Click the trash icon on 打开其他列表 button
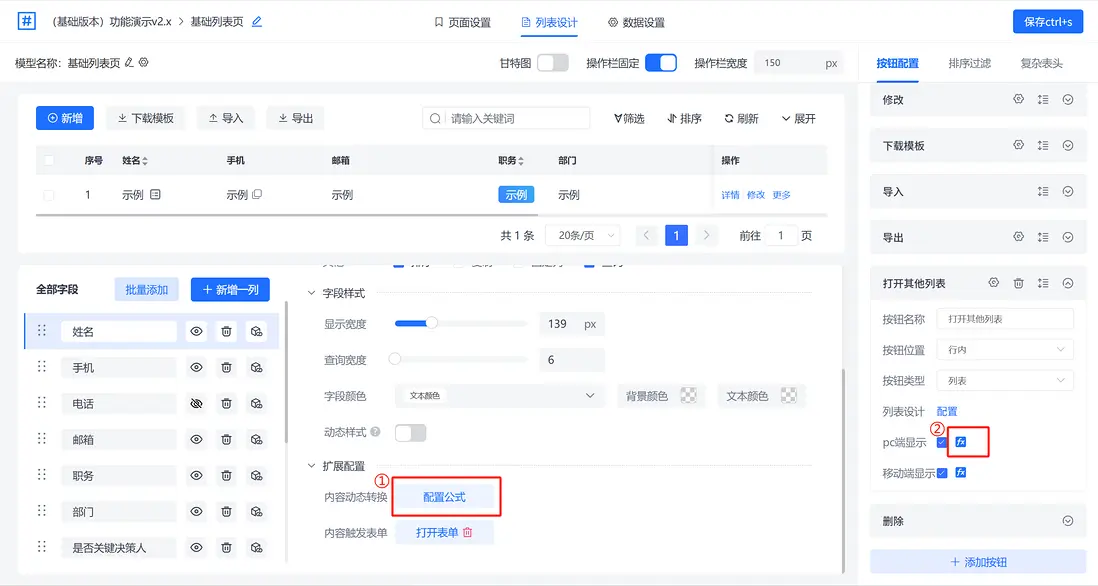Image resolution: width=1098 pixels, height=586 pixels. pos(1018,283)
